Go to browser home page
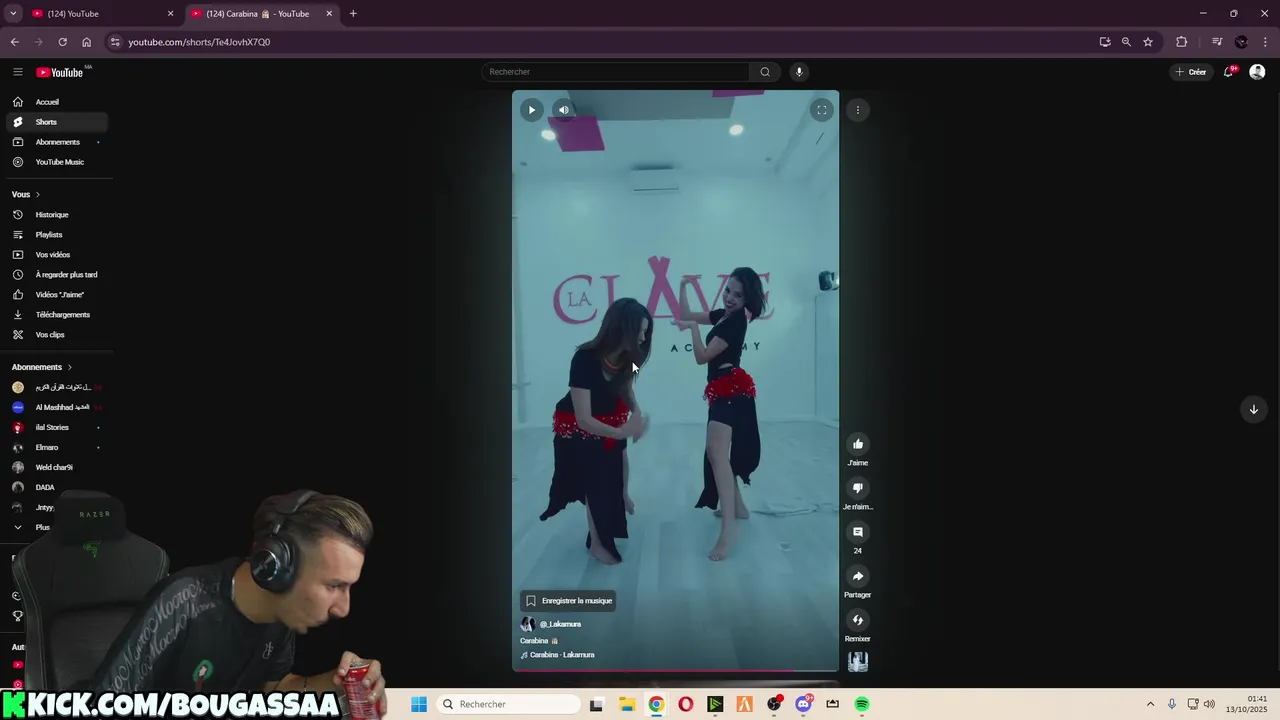 [x=86, y=42]
